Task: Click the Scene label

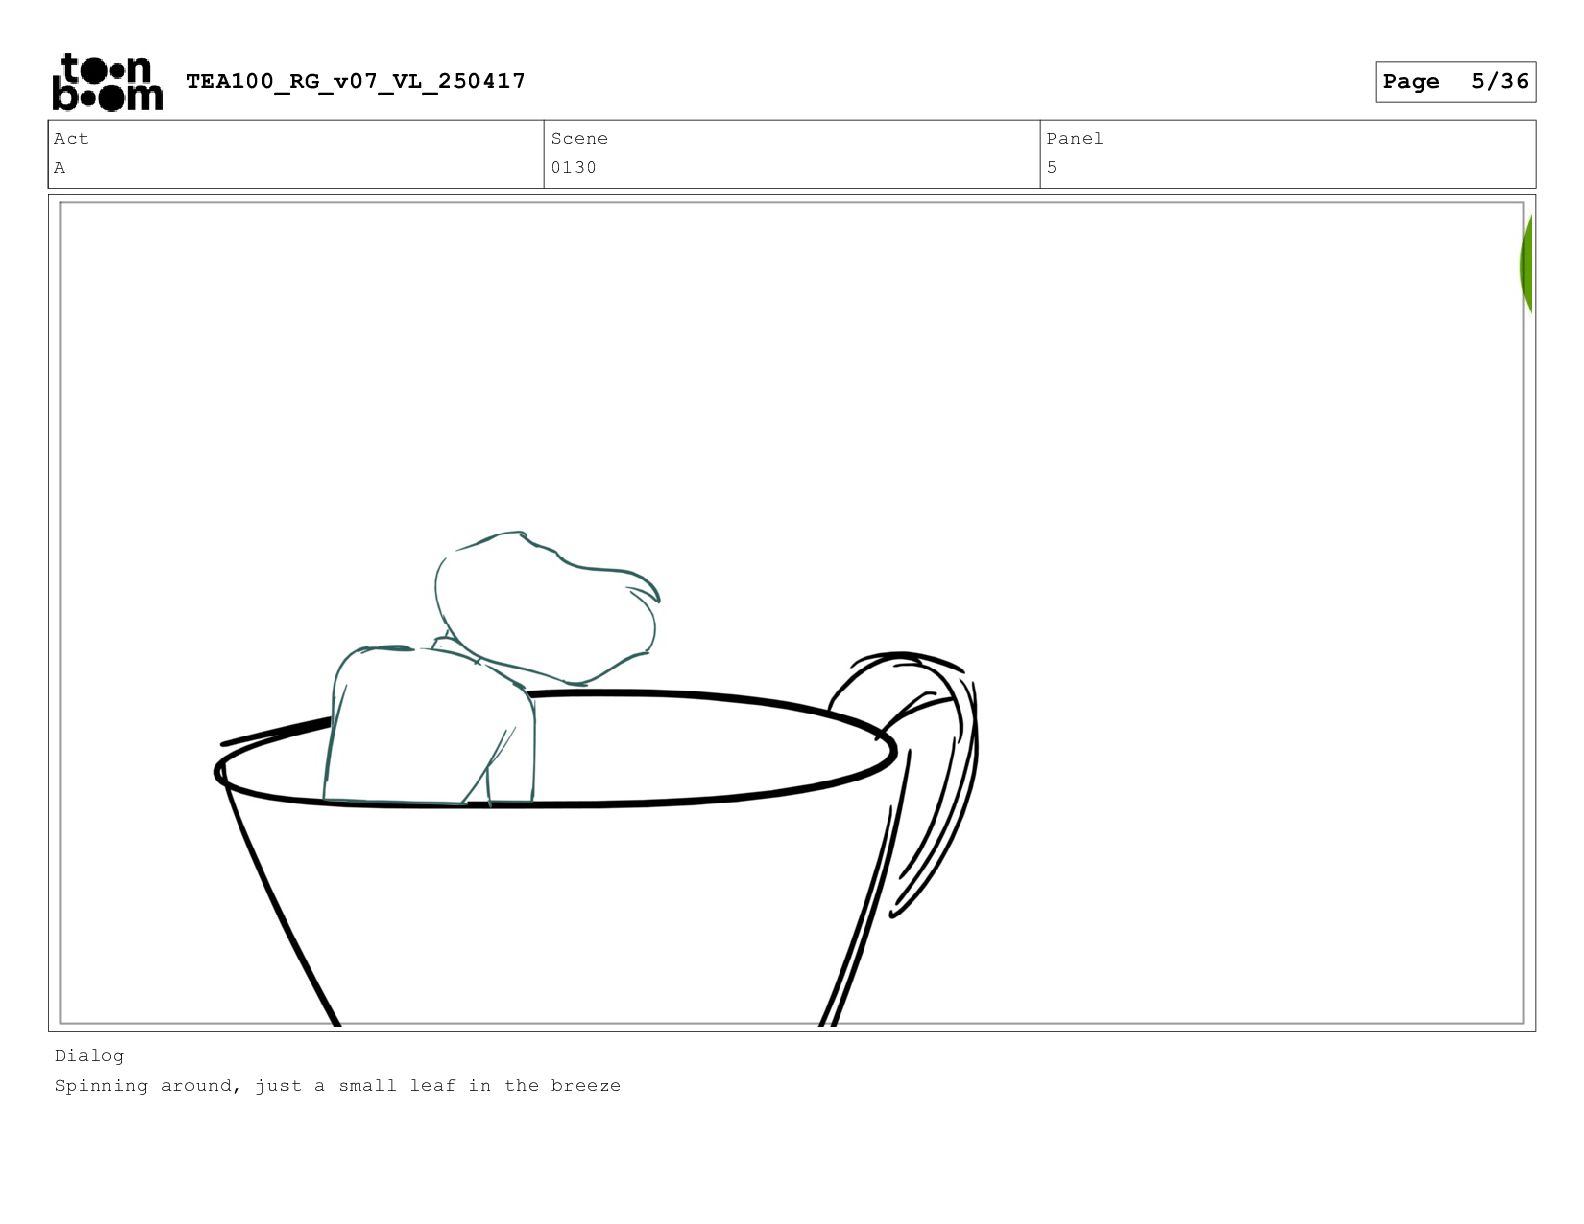Action: (x=579, y=139)
